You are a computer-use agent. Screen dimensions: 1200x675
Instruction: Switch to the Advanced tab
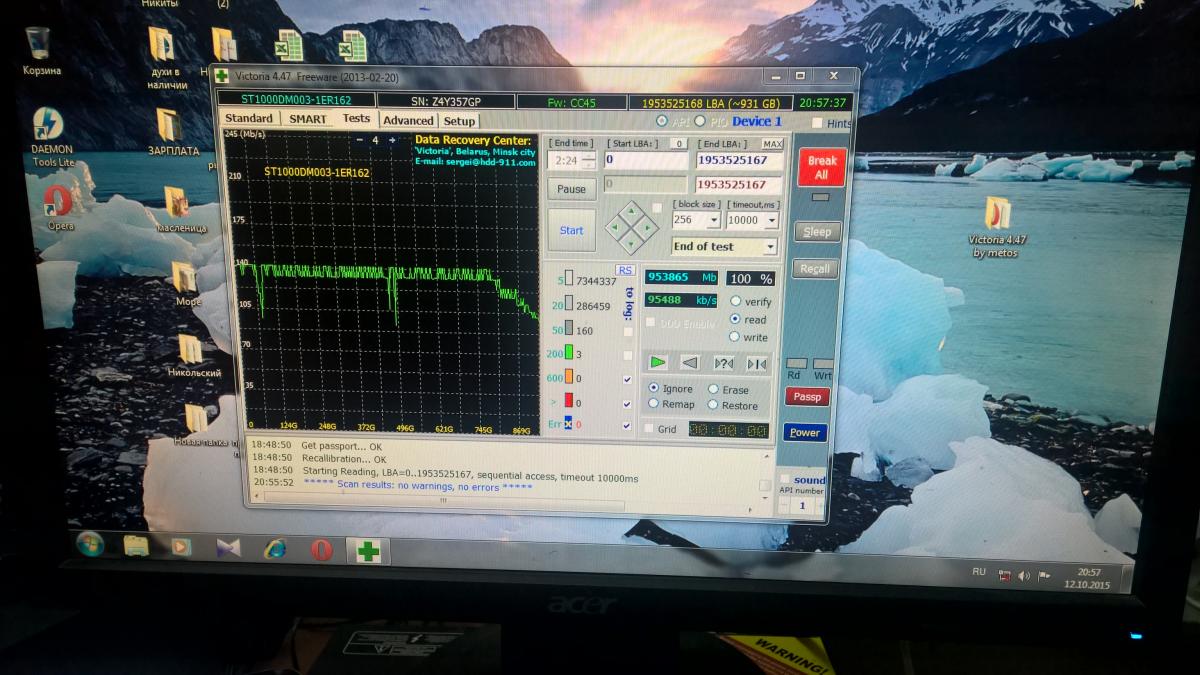point(408,121)
